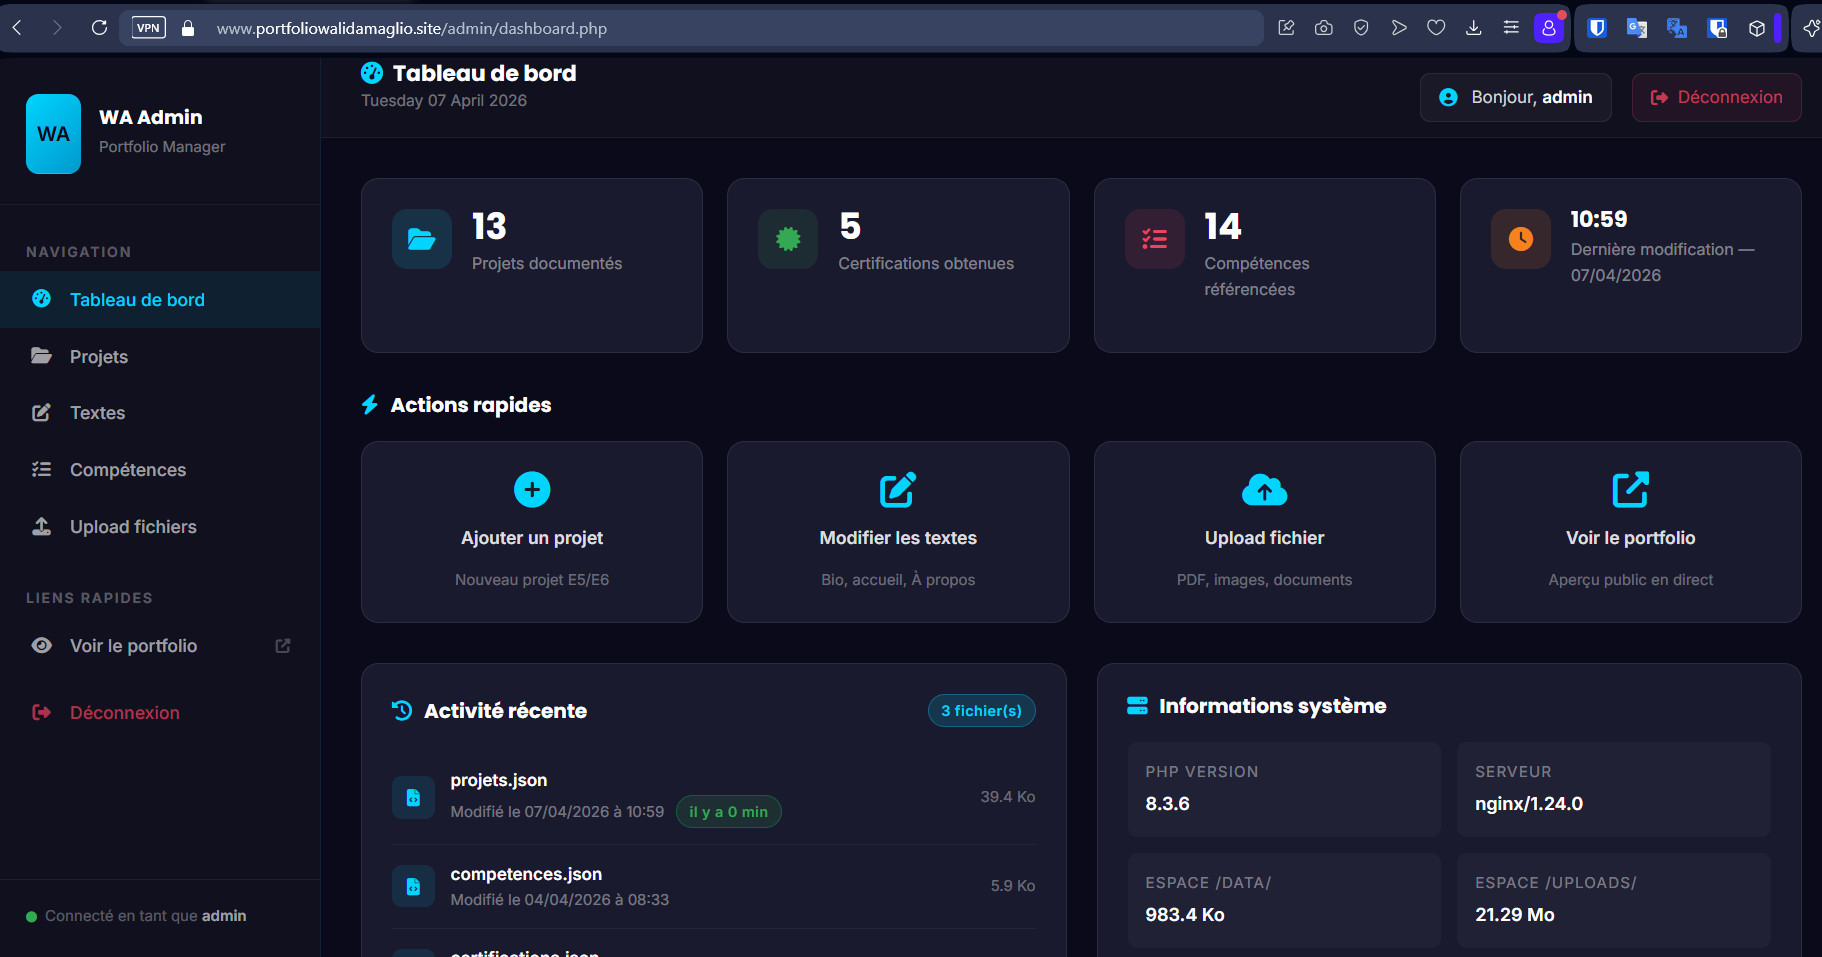Click the Upload fichier quick action card
The height and width of the screenshot is (957, 1822).
coord(1264,532)
